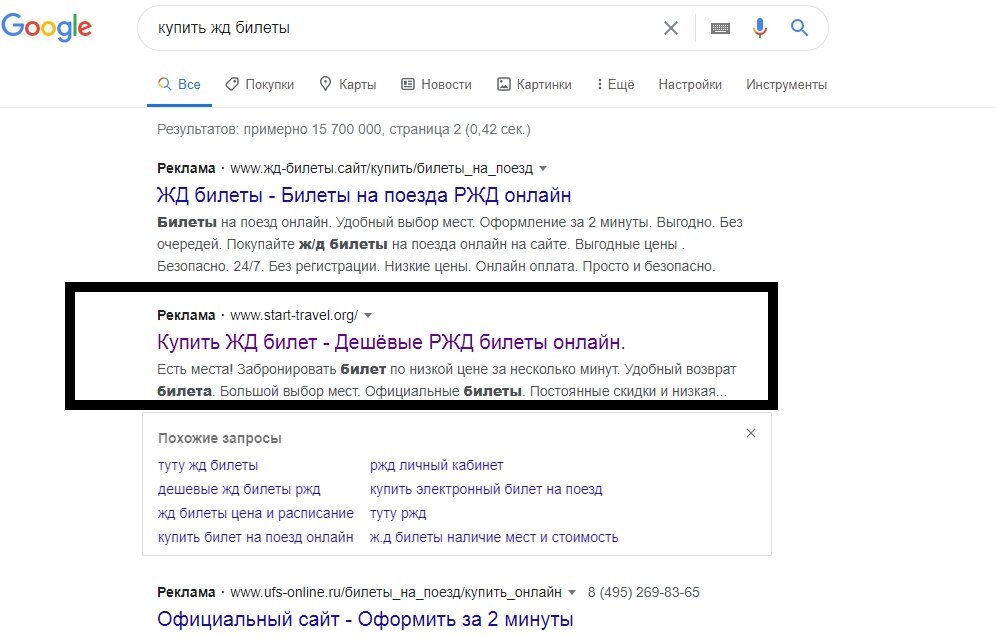Viewport: 996px width, 637px height.
Task: Submit search with magnifier icon
Action: [x=799, y=27]
